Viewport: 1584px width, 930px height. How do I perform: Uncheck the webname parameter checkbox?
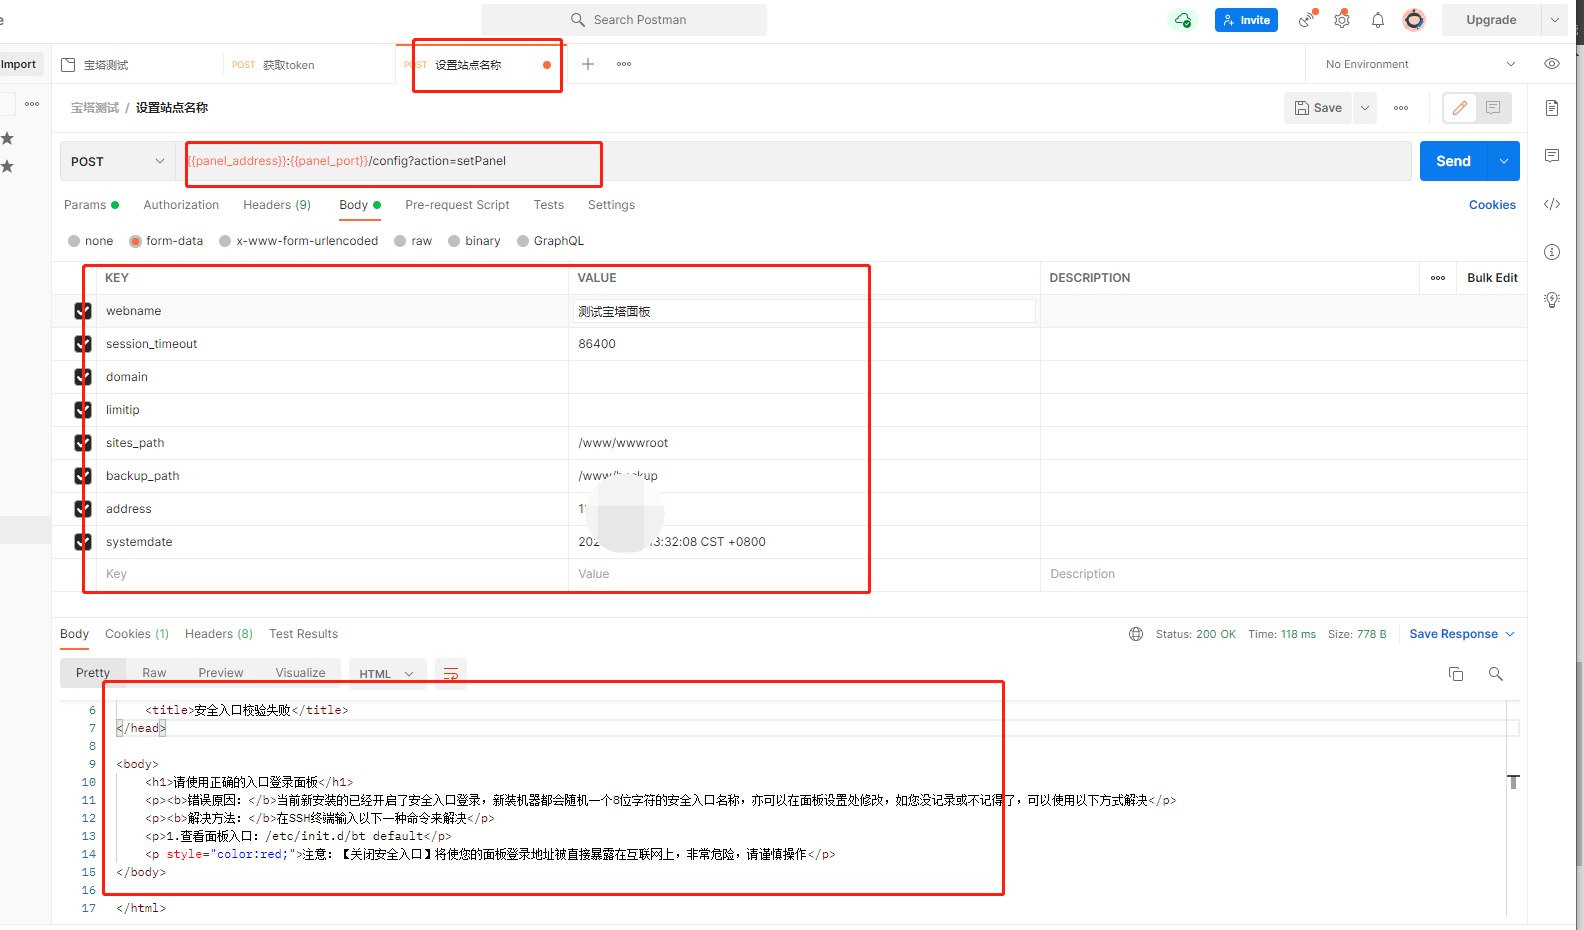pyautogui.click(x=83, y=311)
